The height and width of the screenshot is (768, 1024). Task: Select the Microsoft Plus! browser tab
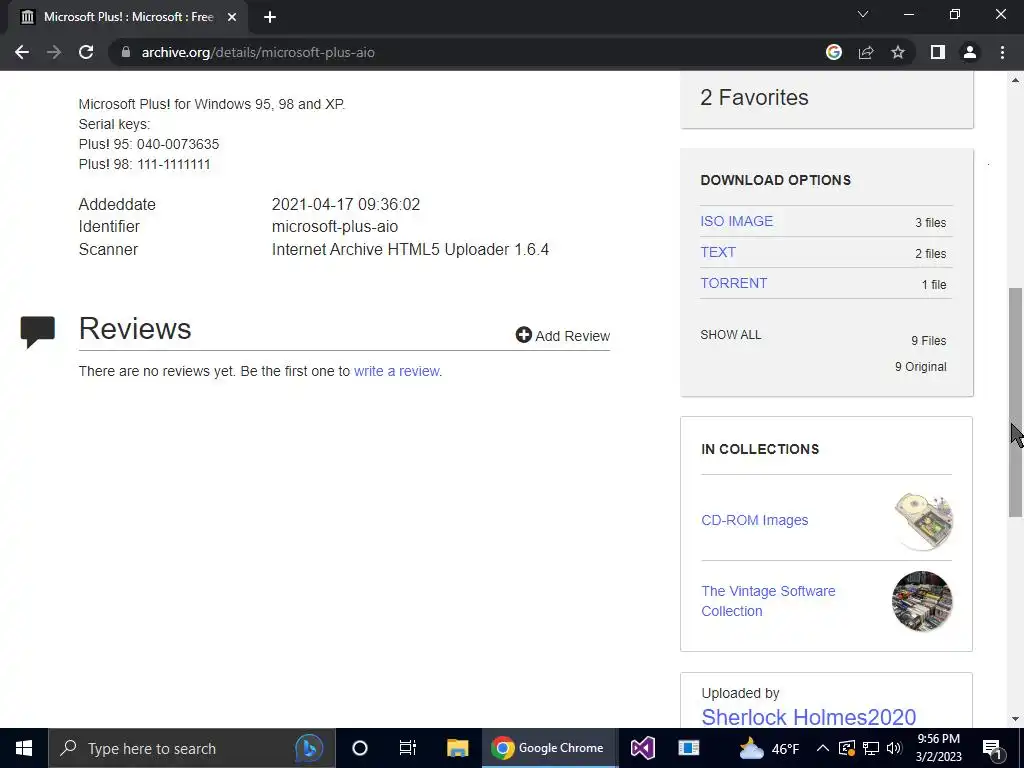click(128, 17)
